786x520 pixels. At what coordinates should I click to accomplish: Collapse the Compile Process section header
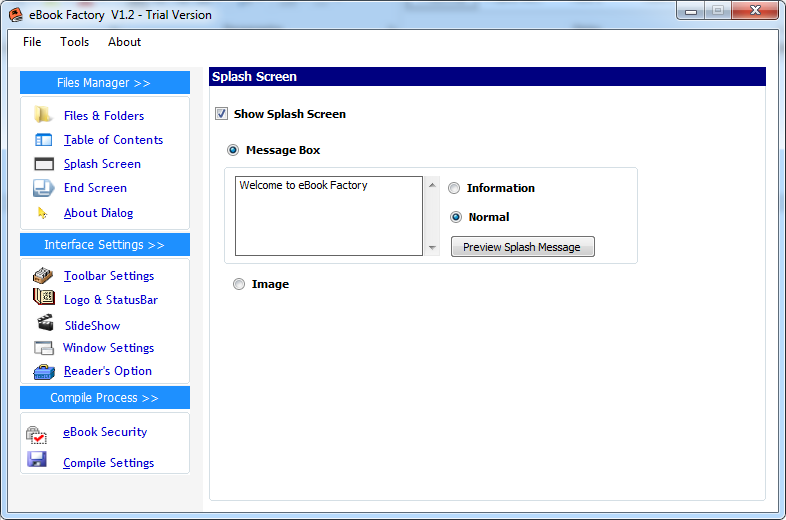point(105,398)
